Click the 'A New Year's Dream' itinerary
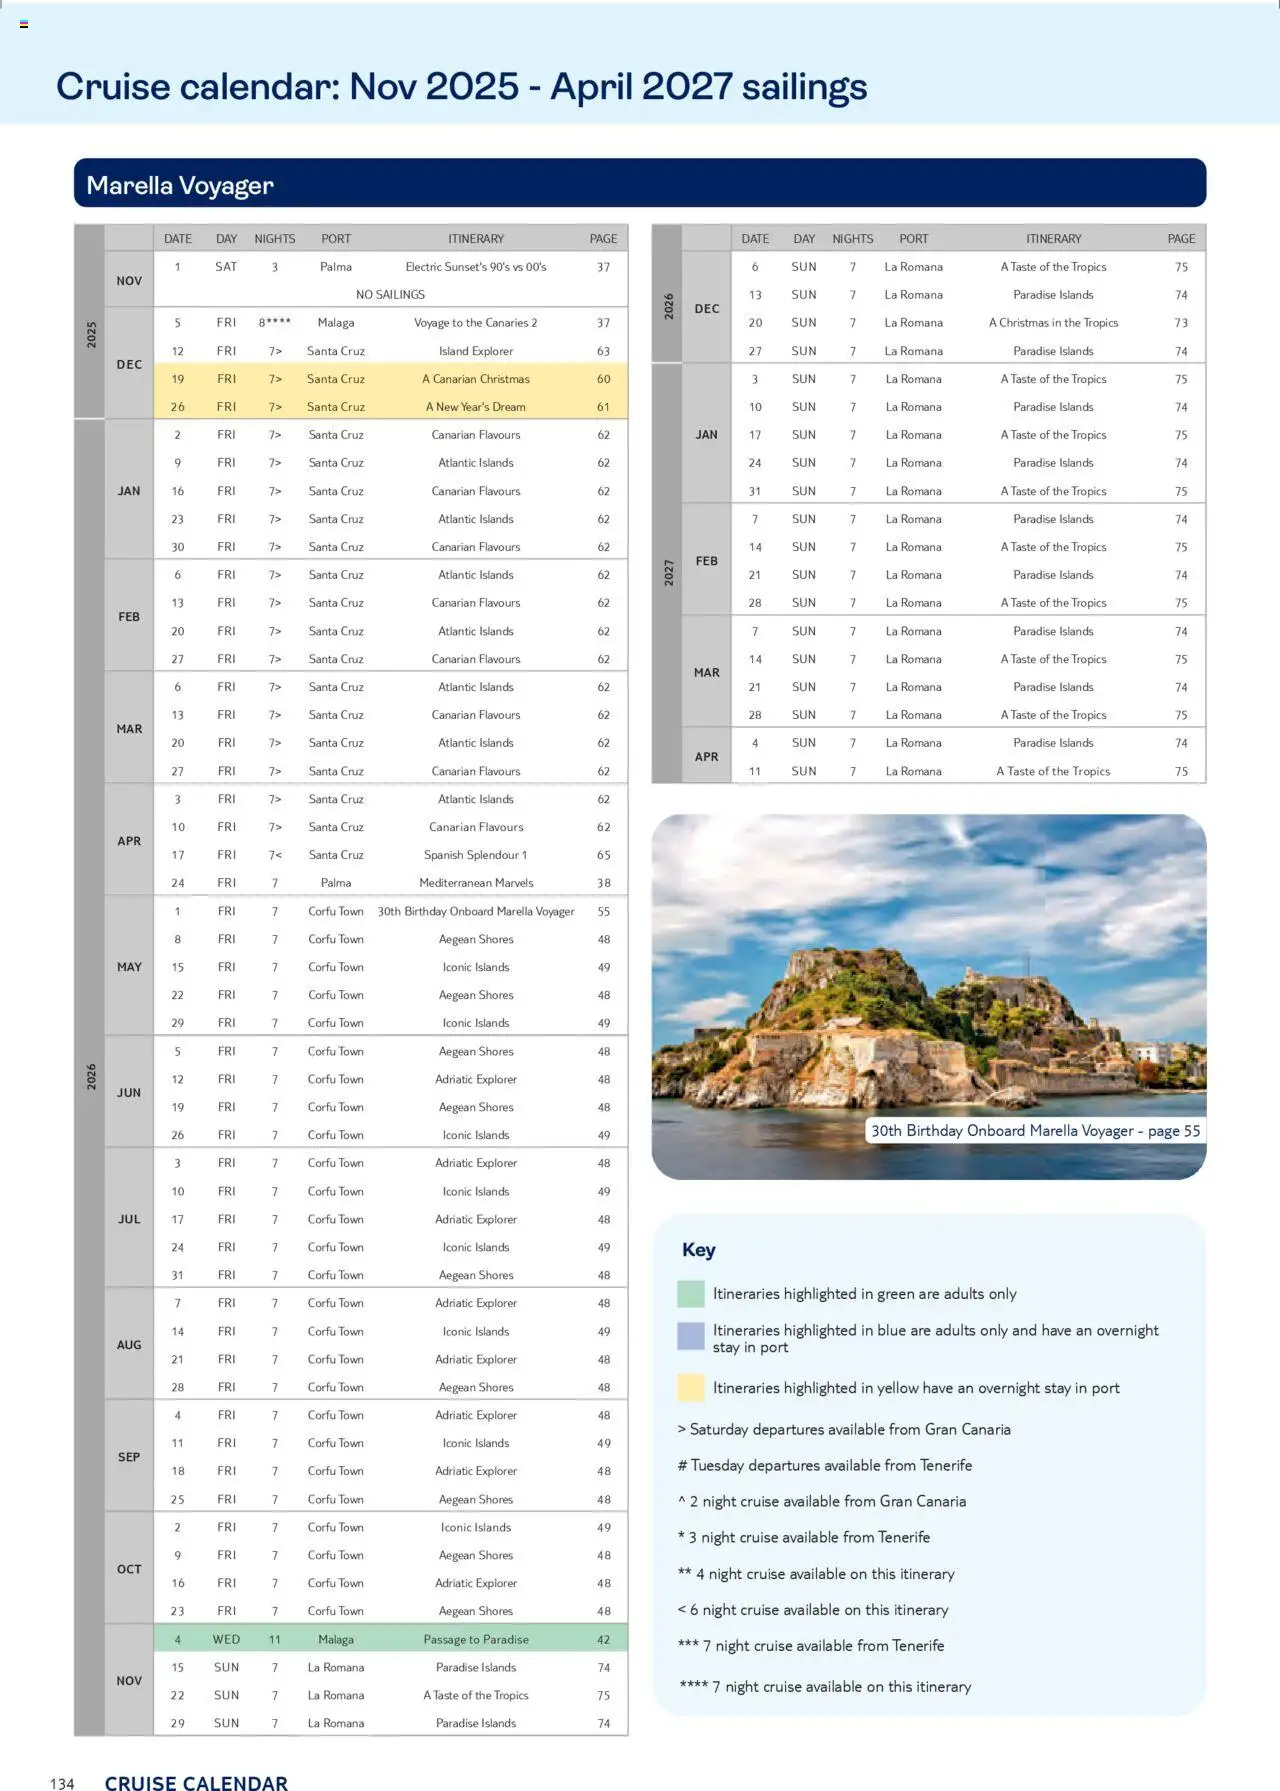Image resolution: width=1280 pixels, height=1791 pixels. pos(476,407)
